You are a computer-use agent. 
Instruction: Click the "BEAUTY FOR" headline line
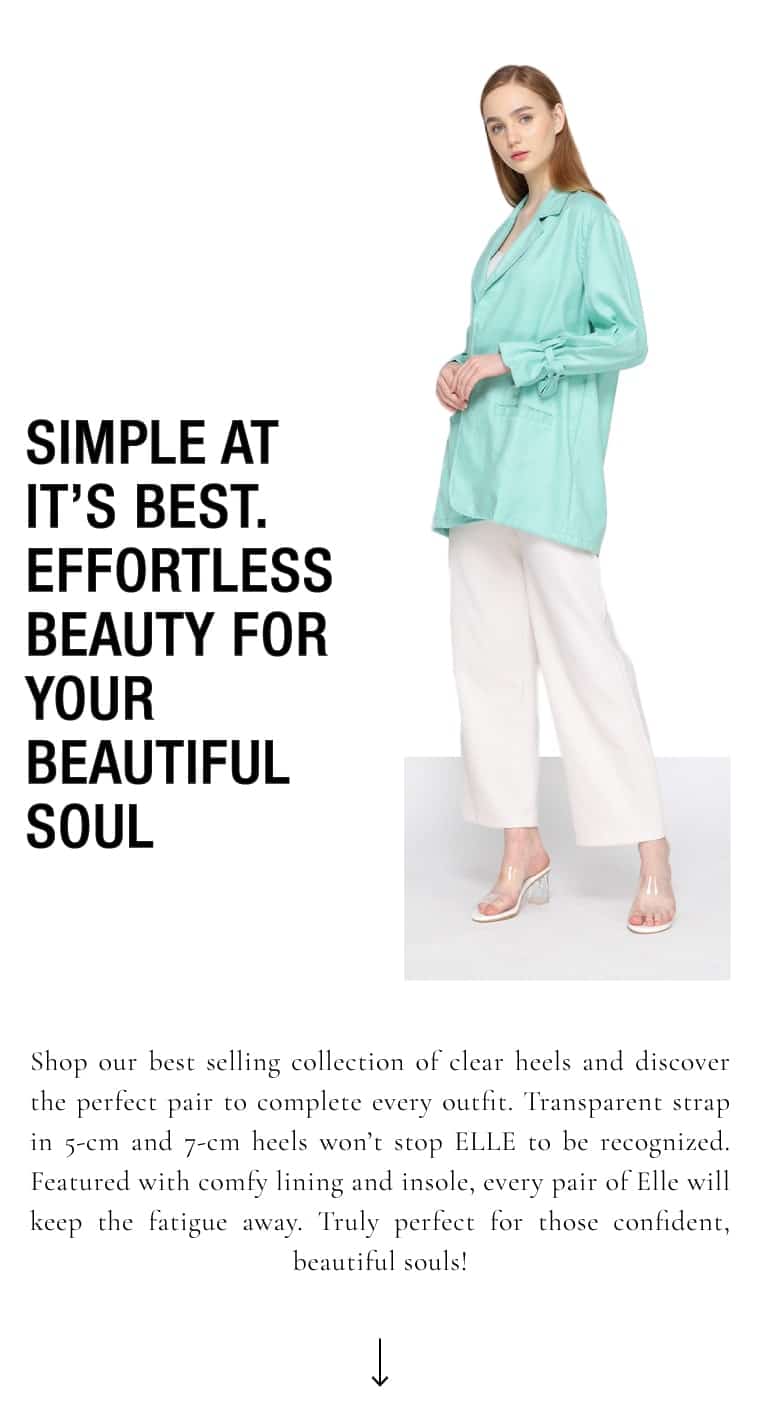[x=177, y=634]
